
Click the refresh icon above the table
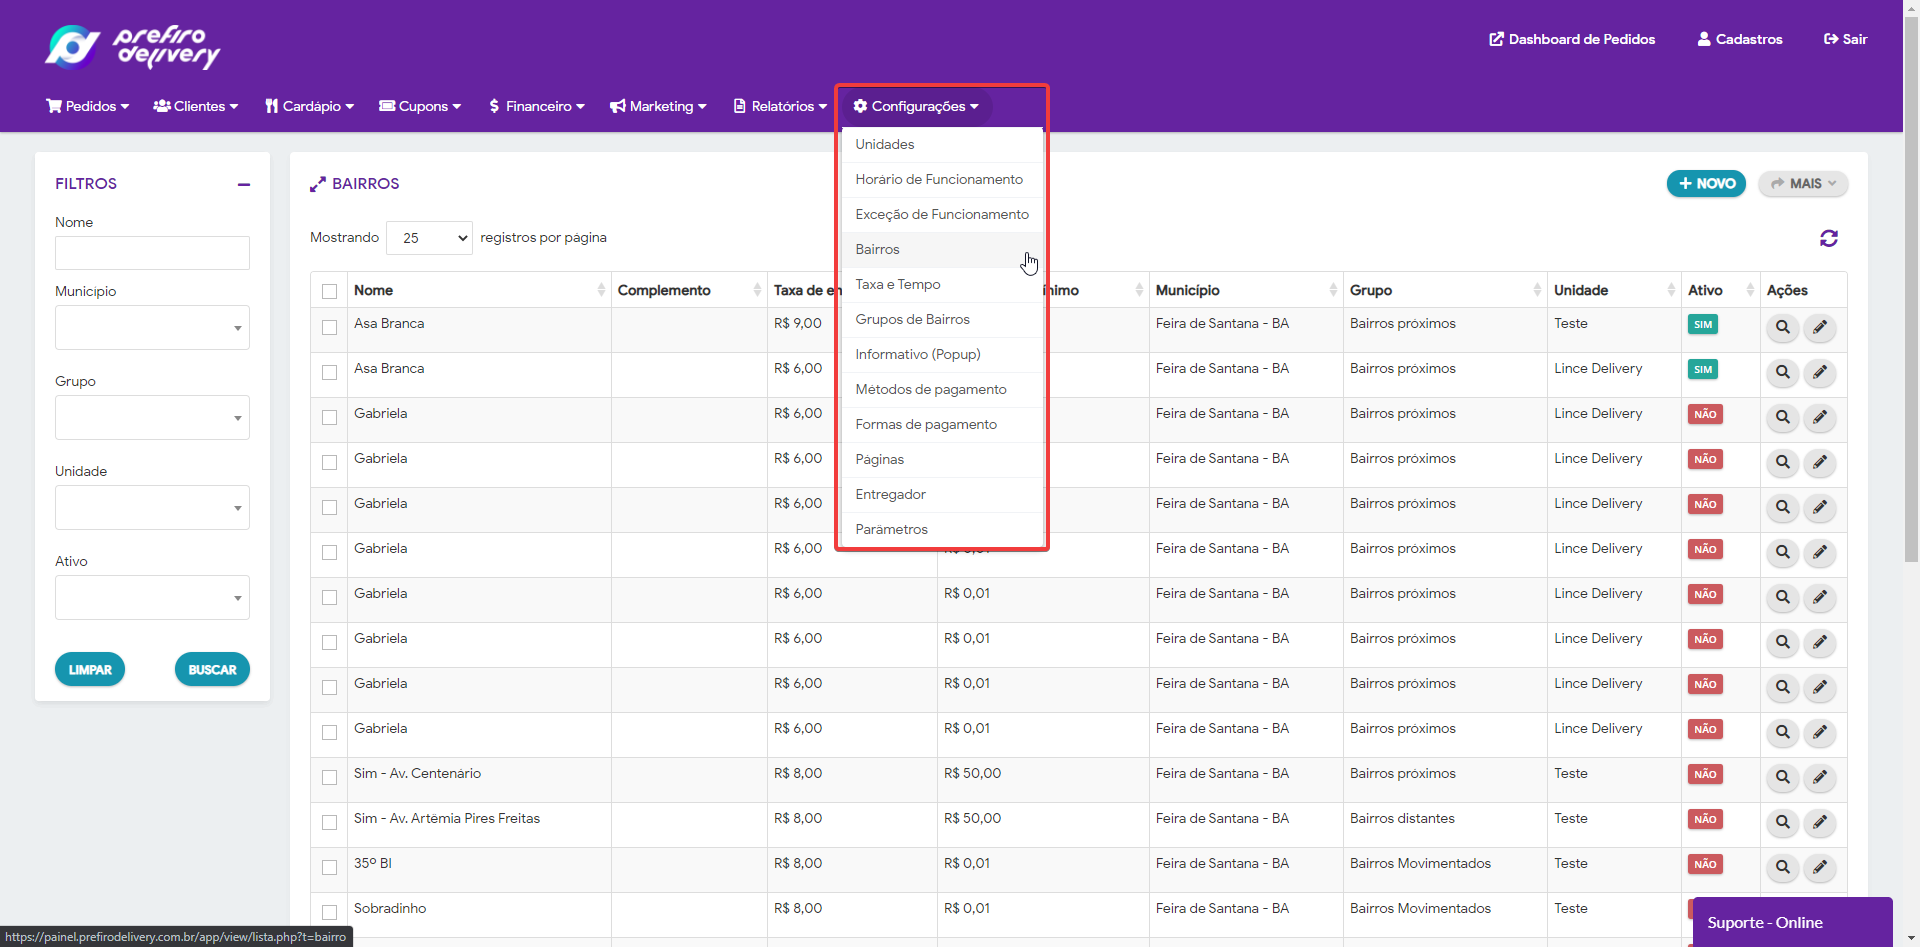[x=1828, y=238]
